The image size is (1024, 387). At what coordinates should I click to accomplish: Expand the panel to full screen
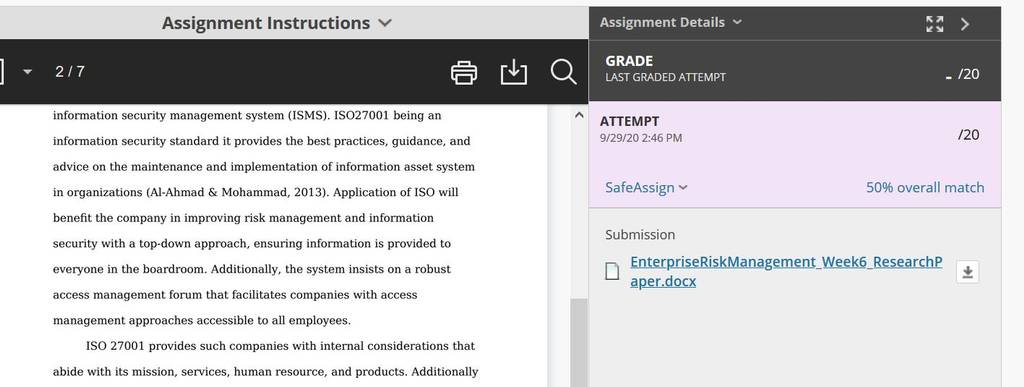[935, 24]
